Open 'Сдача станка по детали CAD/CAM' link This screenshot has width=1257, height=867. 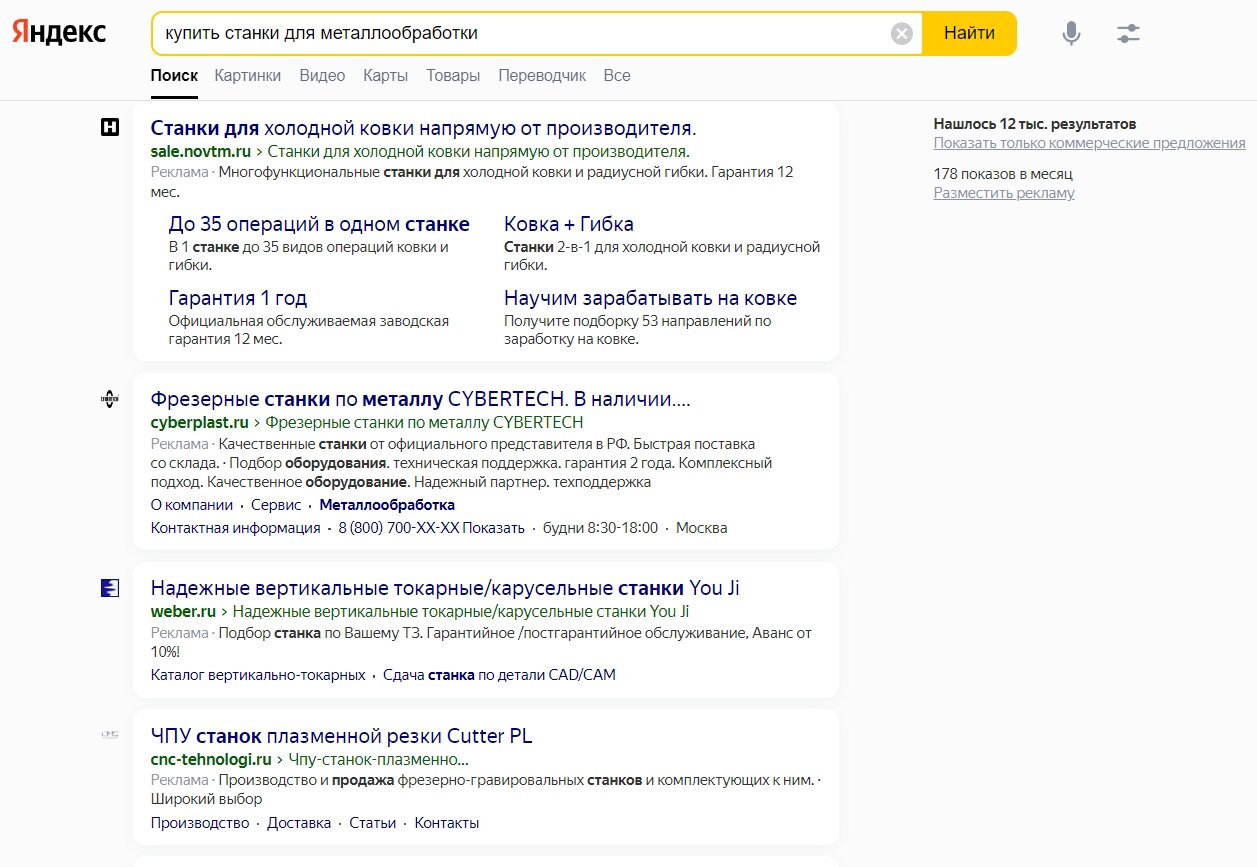click(499, 675)
